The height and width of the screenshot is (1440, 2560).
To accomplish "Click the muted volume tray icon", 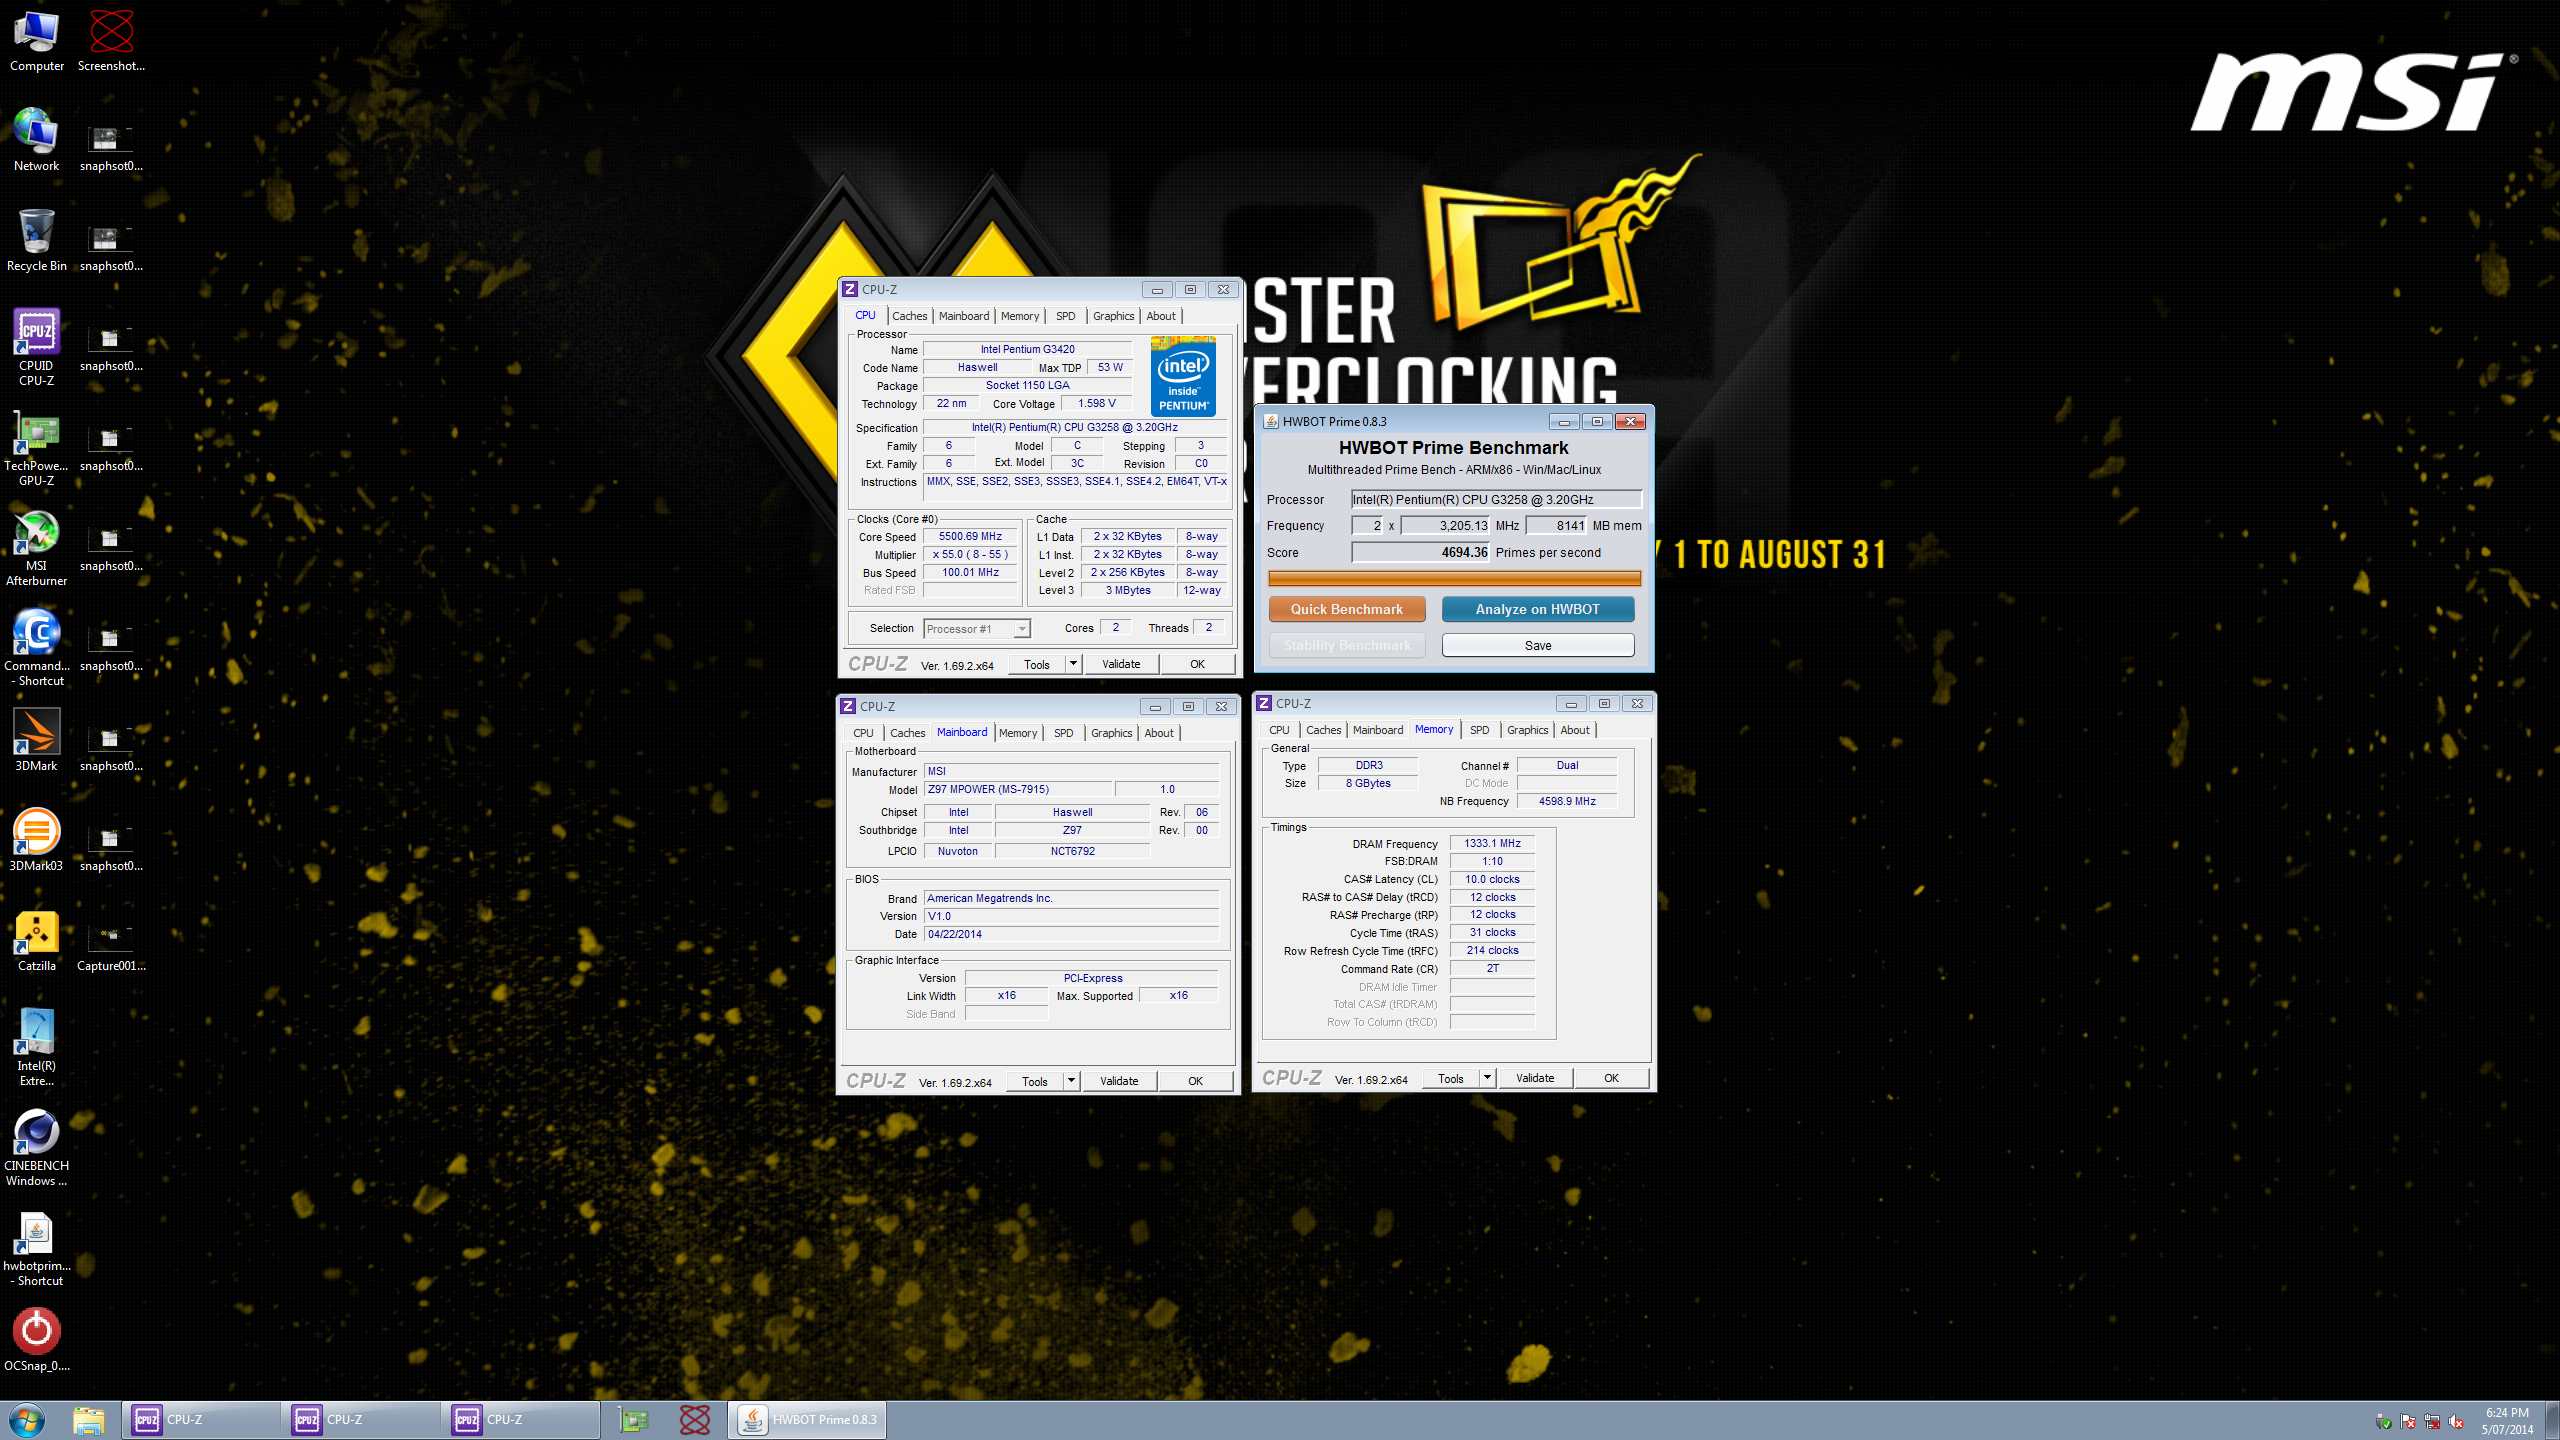I will (x=2455, y=1421).
